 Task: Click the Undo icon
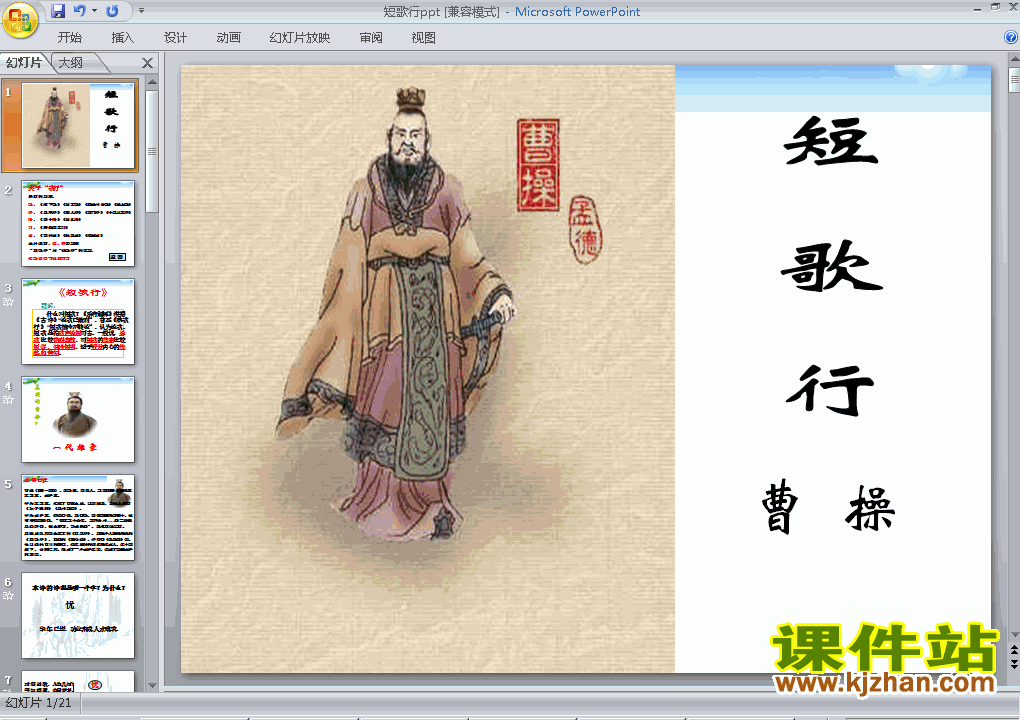click(79, 10)
